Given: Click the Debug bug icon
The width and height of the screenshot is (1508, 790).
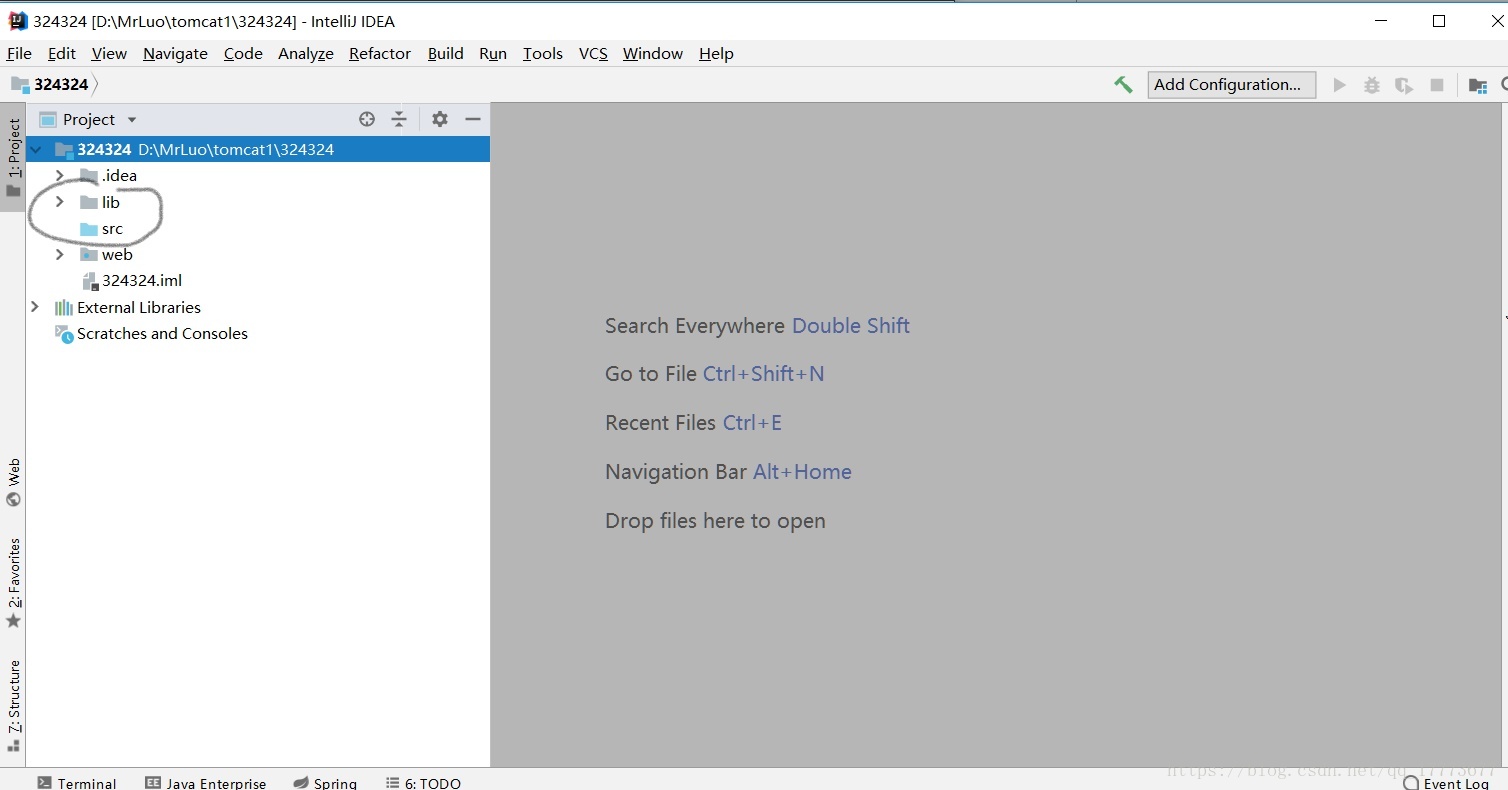Looking at the screenshot, I should pyautogui.click(x=1372, y=85).
